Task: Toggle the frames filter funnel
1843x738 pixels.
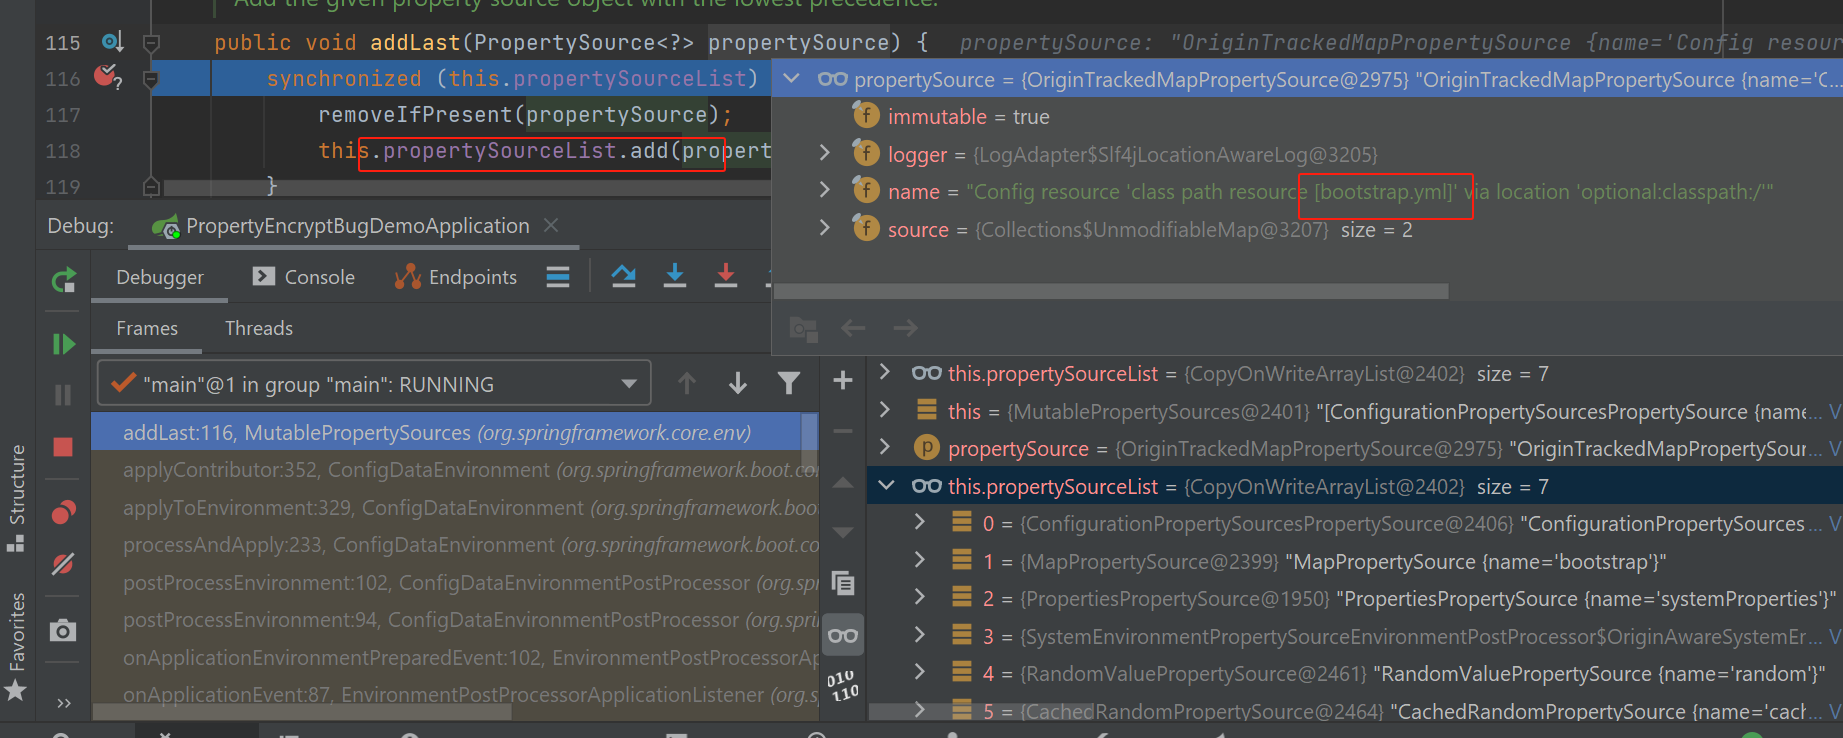Action: [x=789, y=383]
